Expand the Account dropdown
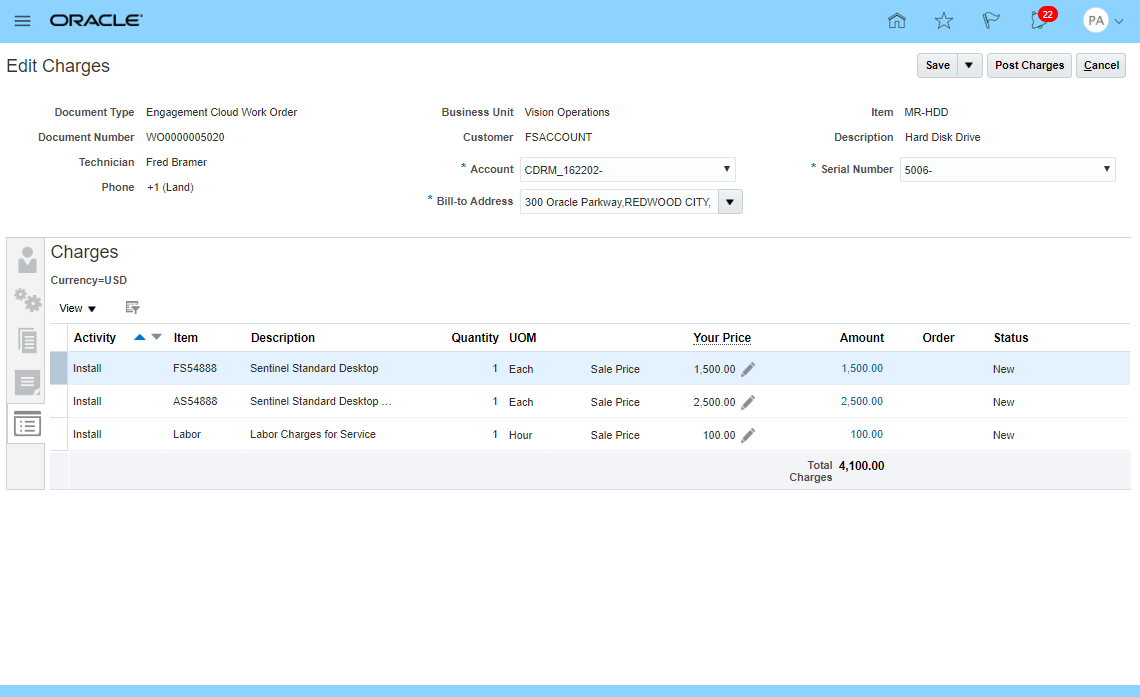The height and width of the screenshot is (697, 1140). click(x=727, y=169)
